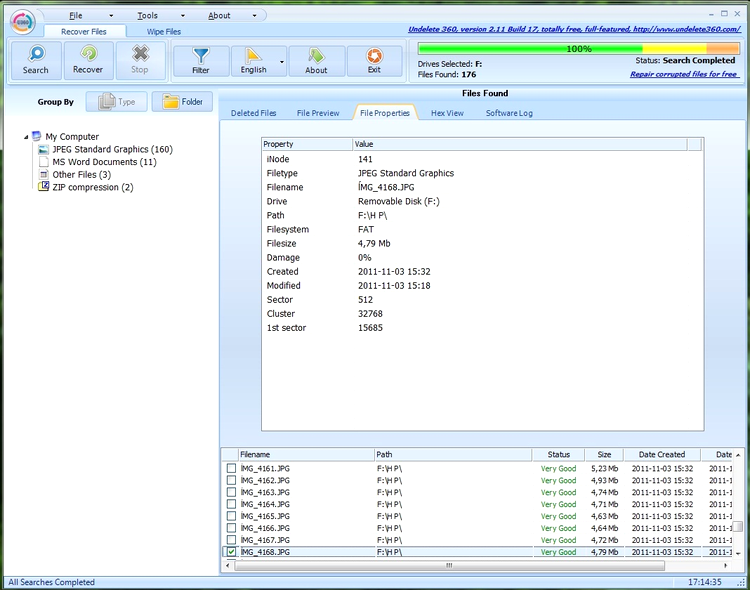Sort file list by Path column
This screenshot has height=590, width=750.
pyautogui.click(x=453, y=455)
